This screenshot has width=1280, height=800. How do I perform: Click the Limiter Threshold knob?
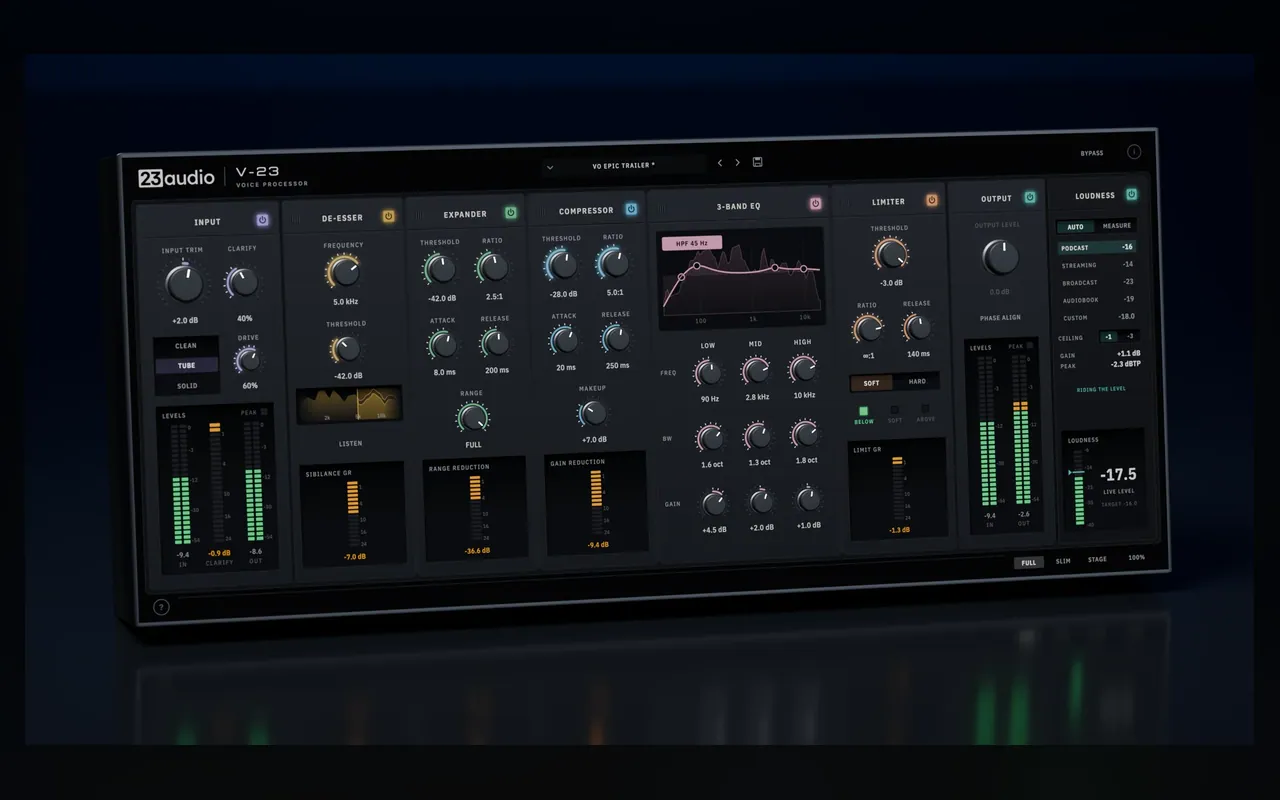pos(890,255)
